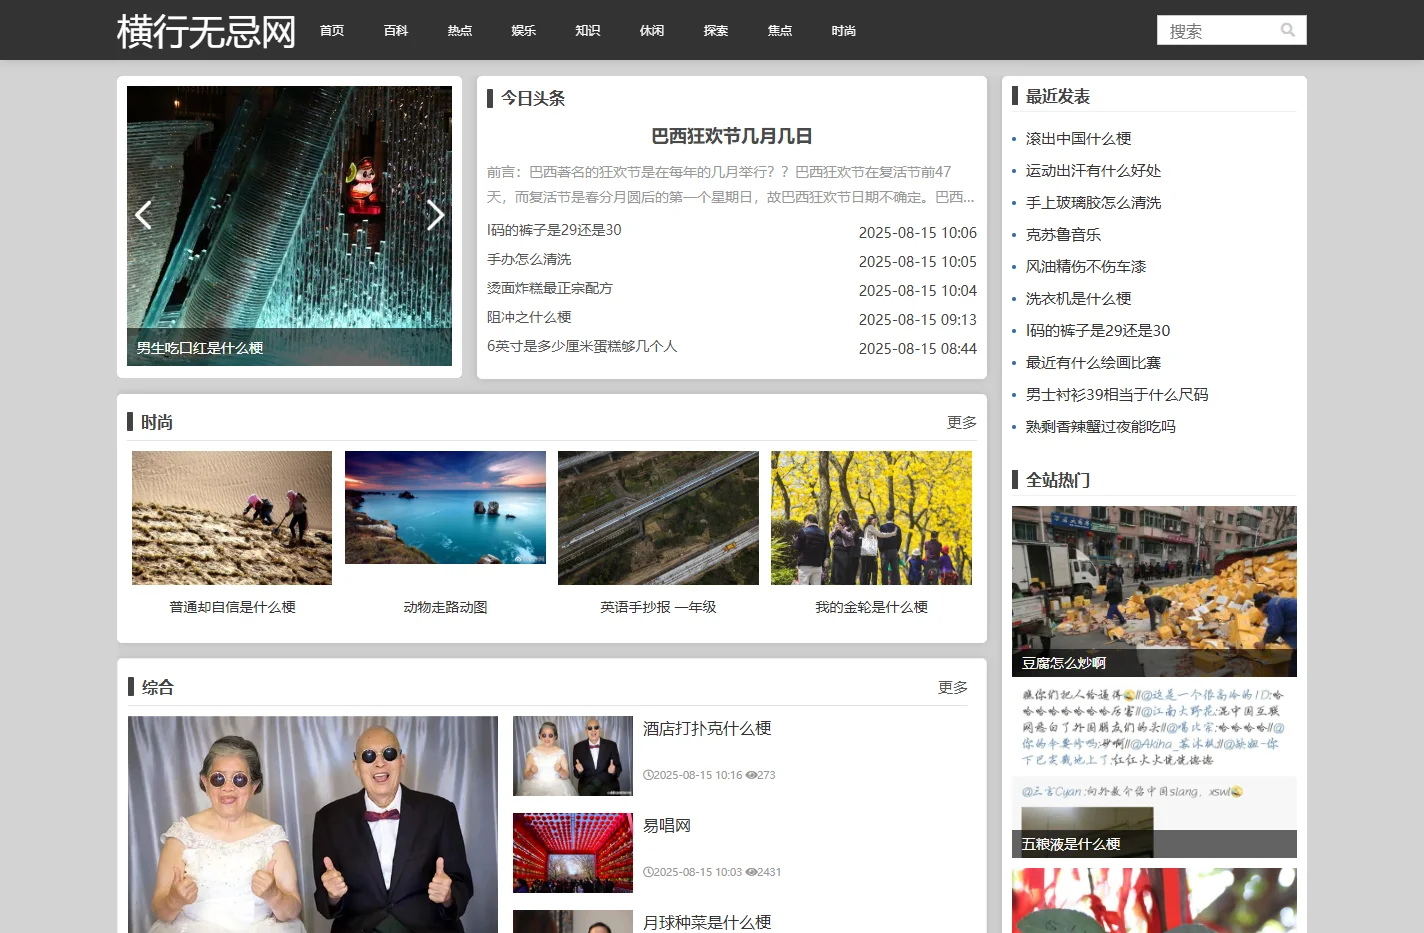Open red theater thumbnail beside 易唱网
The height and width of the screenshot is (933, 1424).
pos(573,853)
